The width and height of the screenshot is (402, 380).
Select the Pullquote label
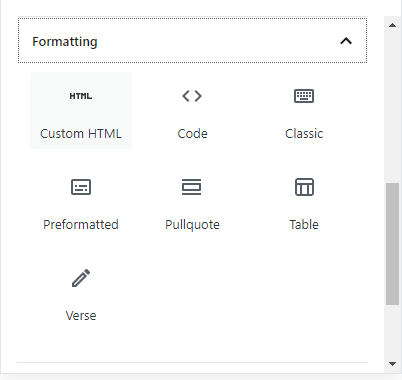pos(192,225)
